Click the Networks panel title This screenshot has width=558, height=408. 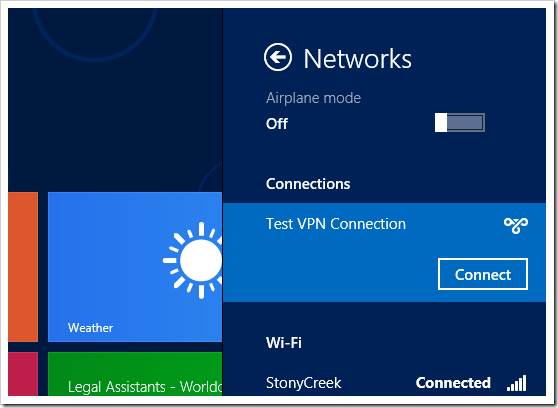(357, 59)
